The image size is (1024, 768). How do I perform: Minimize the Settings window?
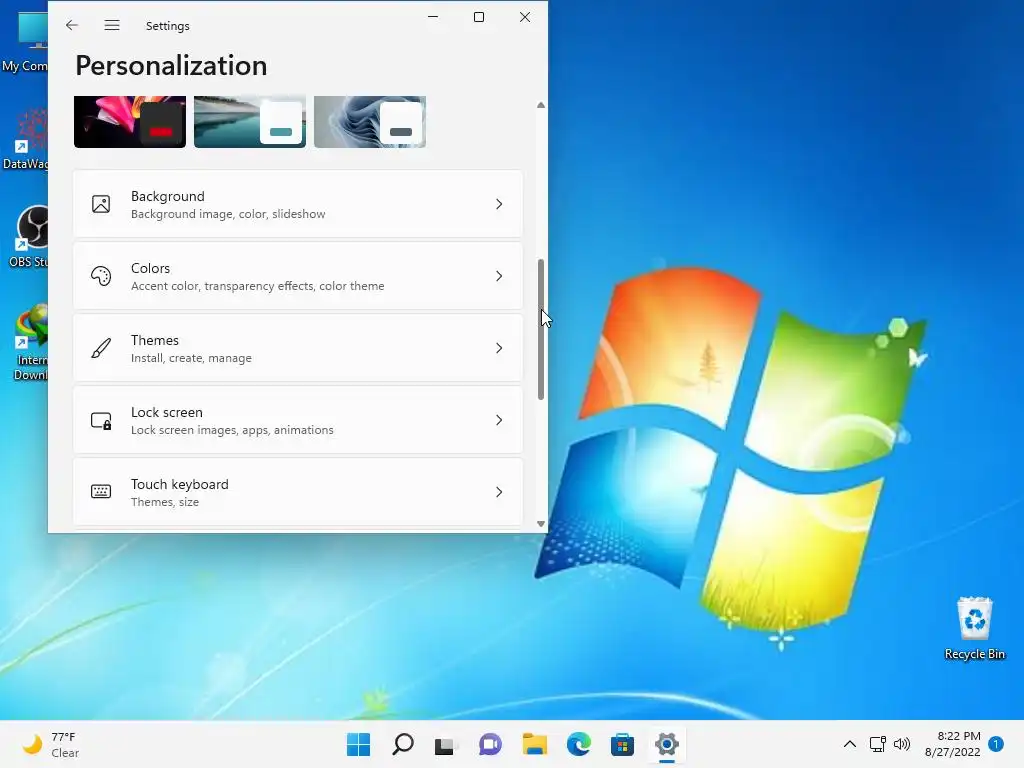433,17
